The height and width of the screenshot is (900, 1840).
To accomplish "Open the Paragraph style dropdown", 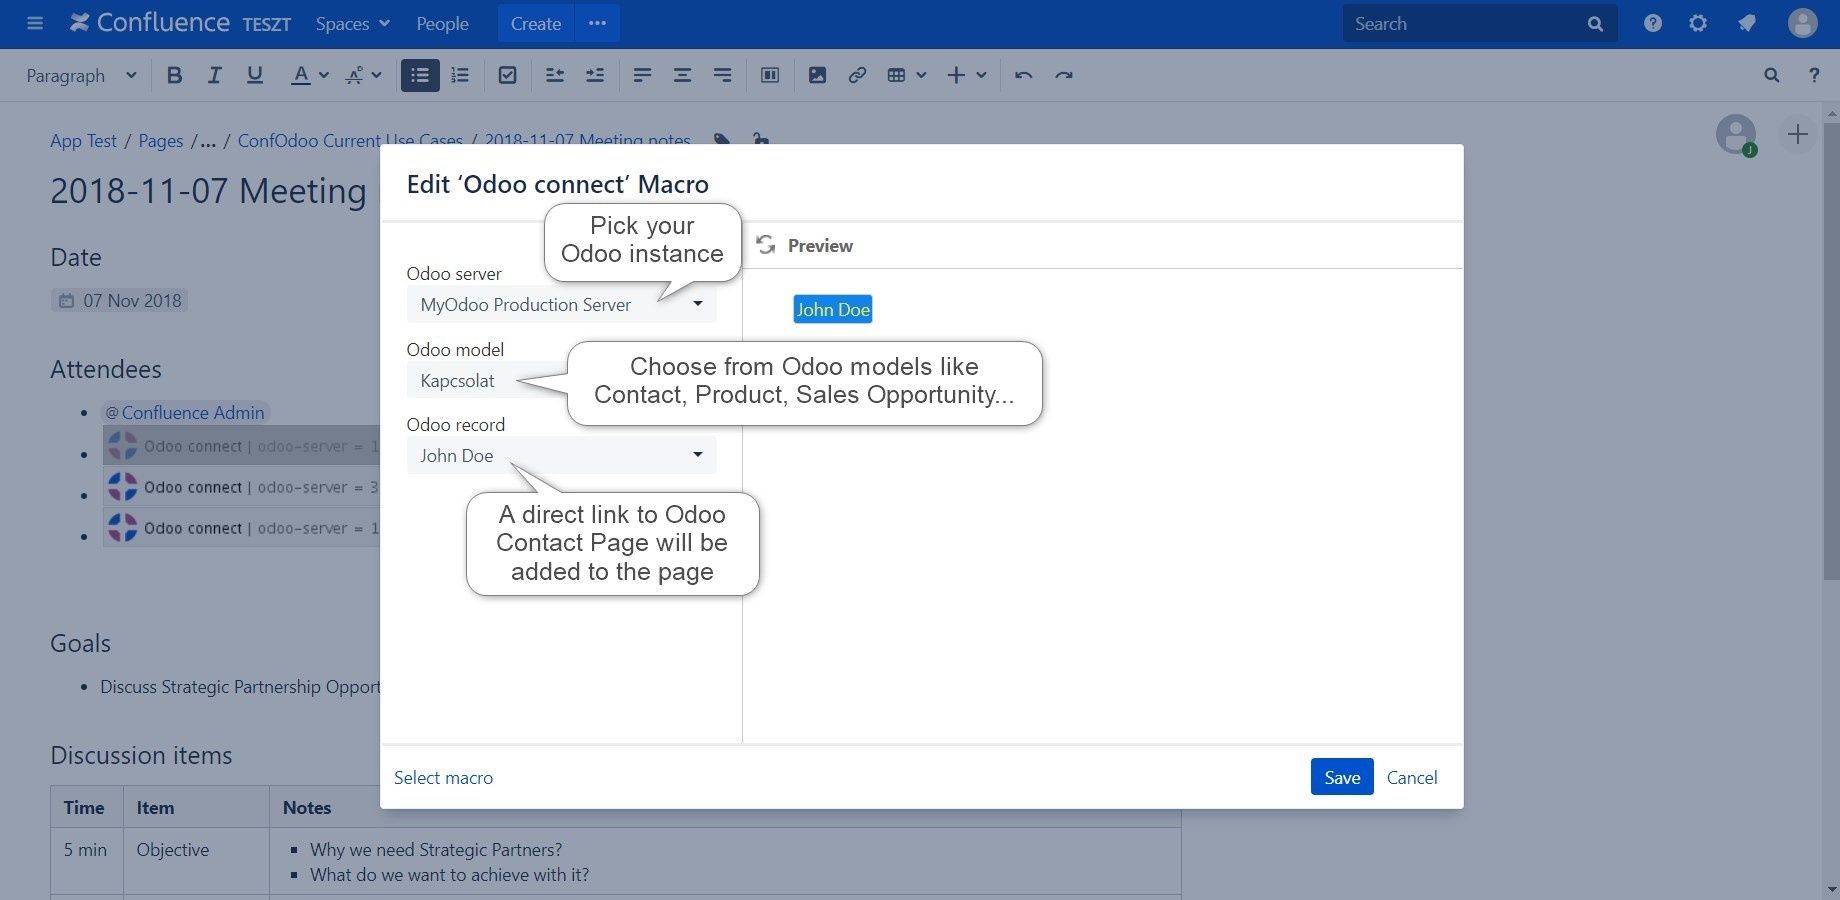I will (81, 75).
